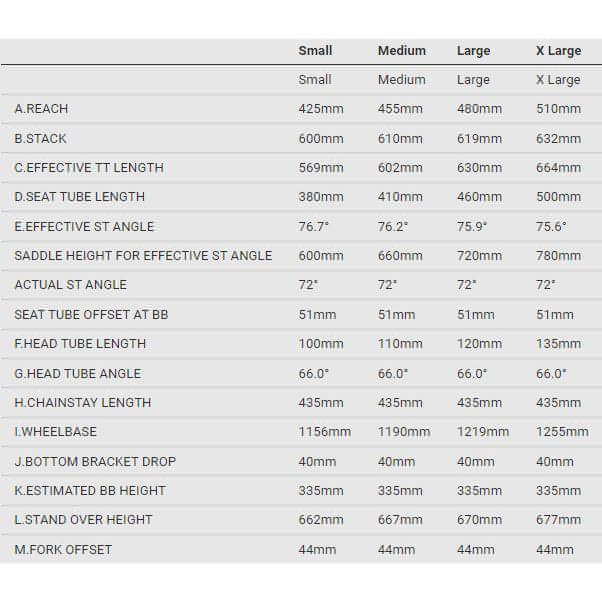
Task: Click the SEAT TUBE OFFSET AT BB label
Action: (x=91, y=315)
